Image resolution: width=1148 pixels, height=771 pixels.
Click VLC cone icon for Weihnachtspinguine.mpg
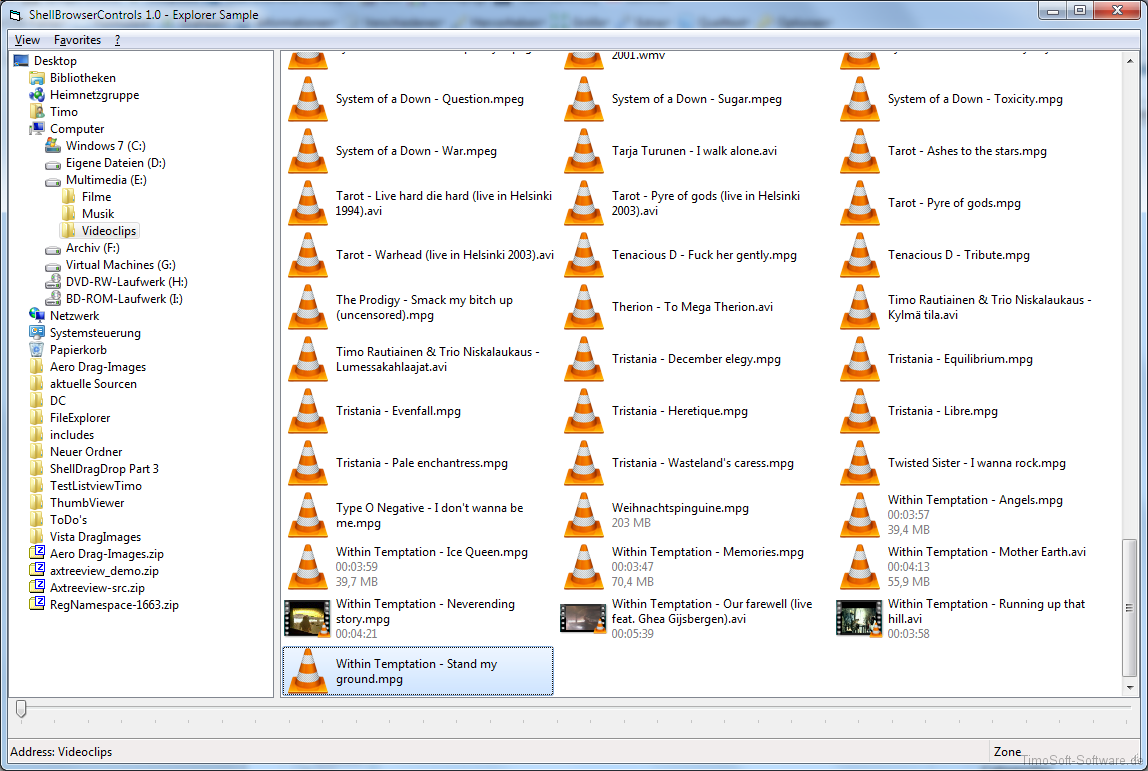click(584, 515)
